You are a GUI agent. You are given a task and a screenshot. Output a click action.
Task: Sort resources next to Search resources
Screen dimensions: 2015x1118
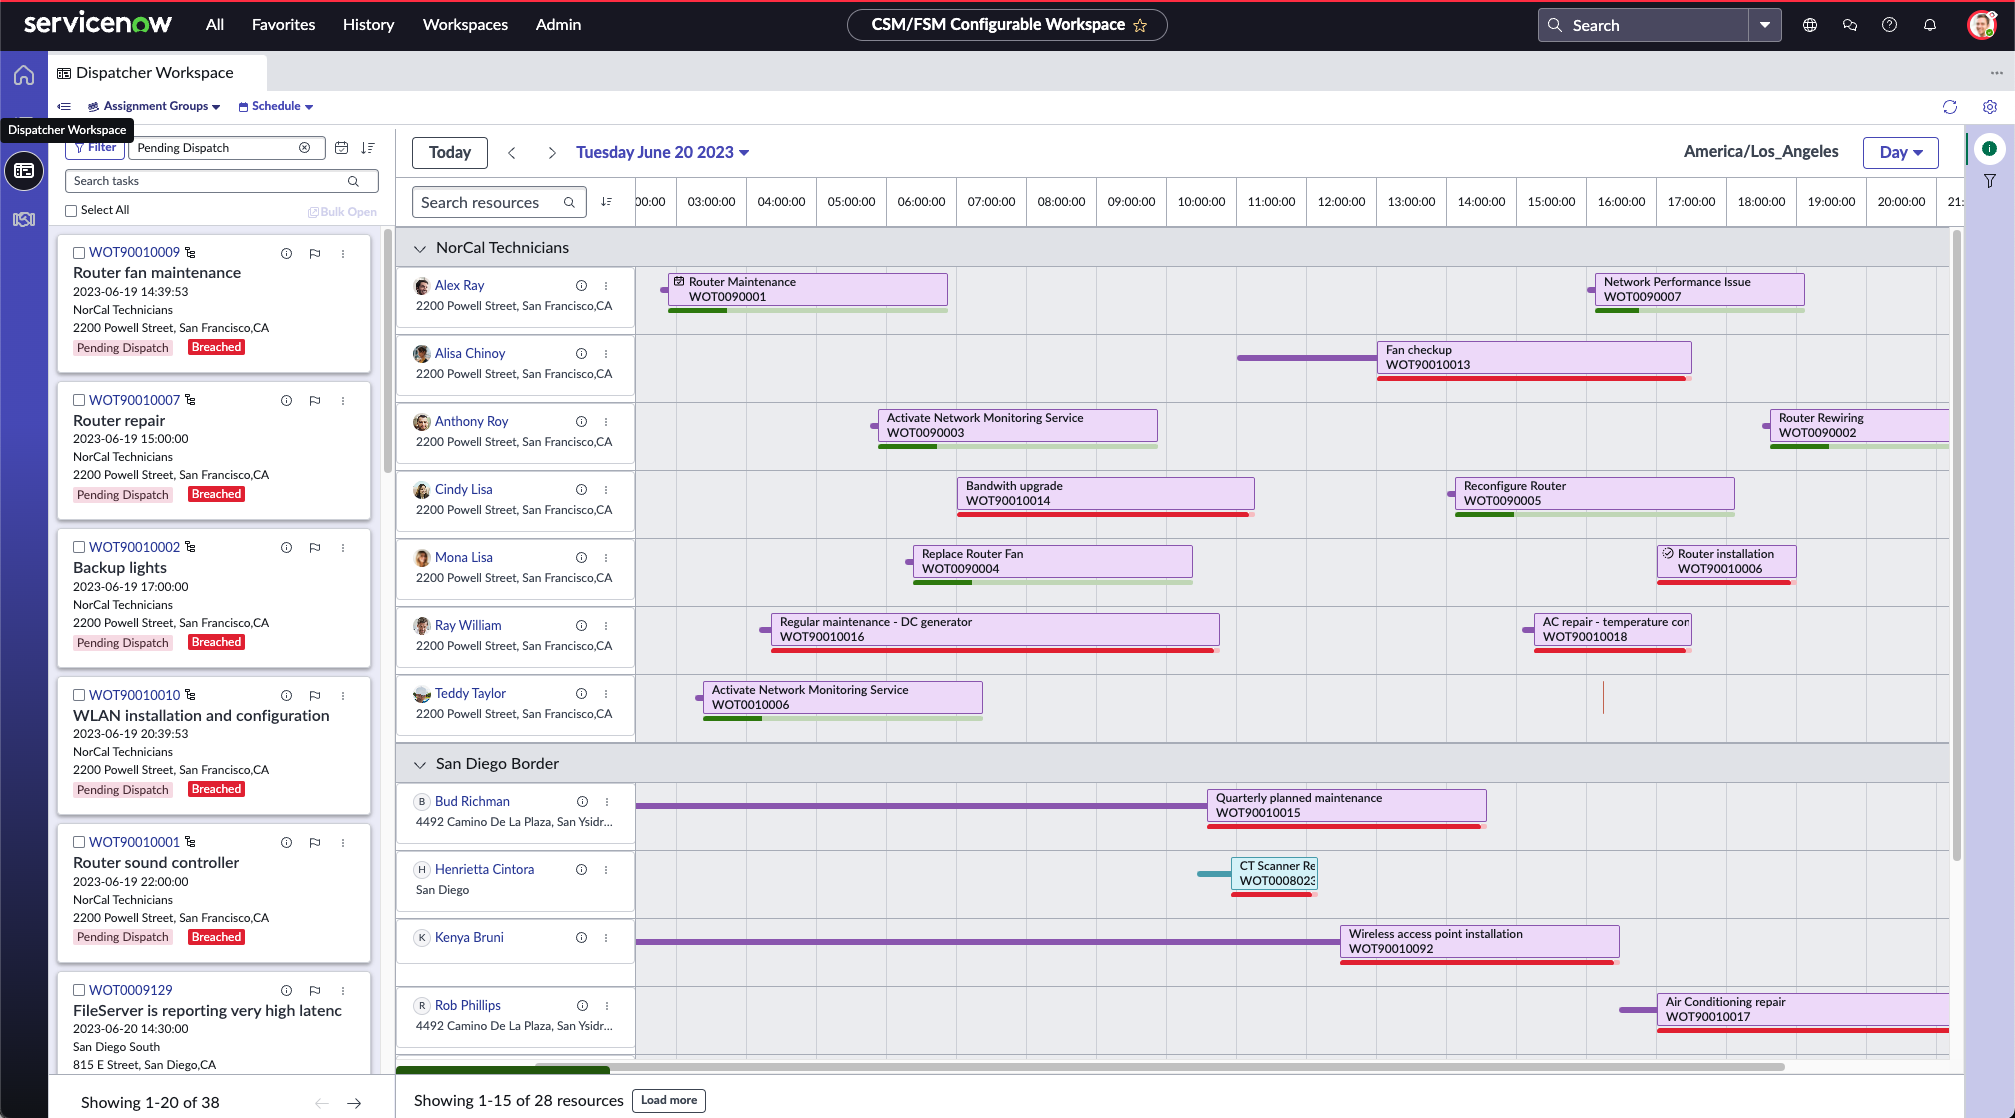point(606,202)
